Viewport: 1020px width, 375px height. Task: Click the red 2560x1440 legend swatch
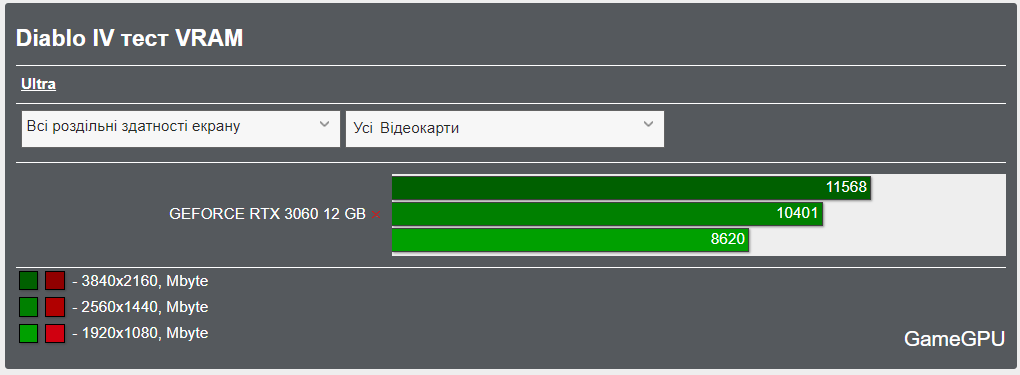55,307
